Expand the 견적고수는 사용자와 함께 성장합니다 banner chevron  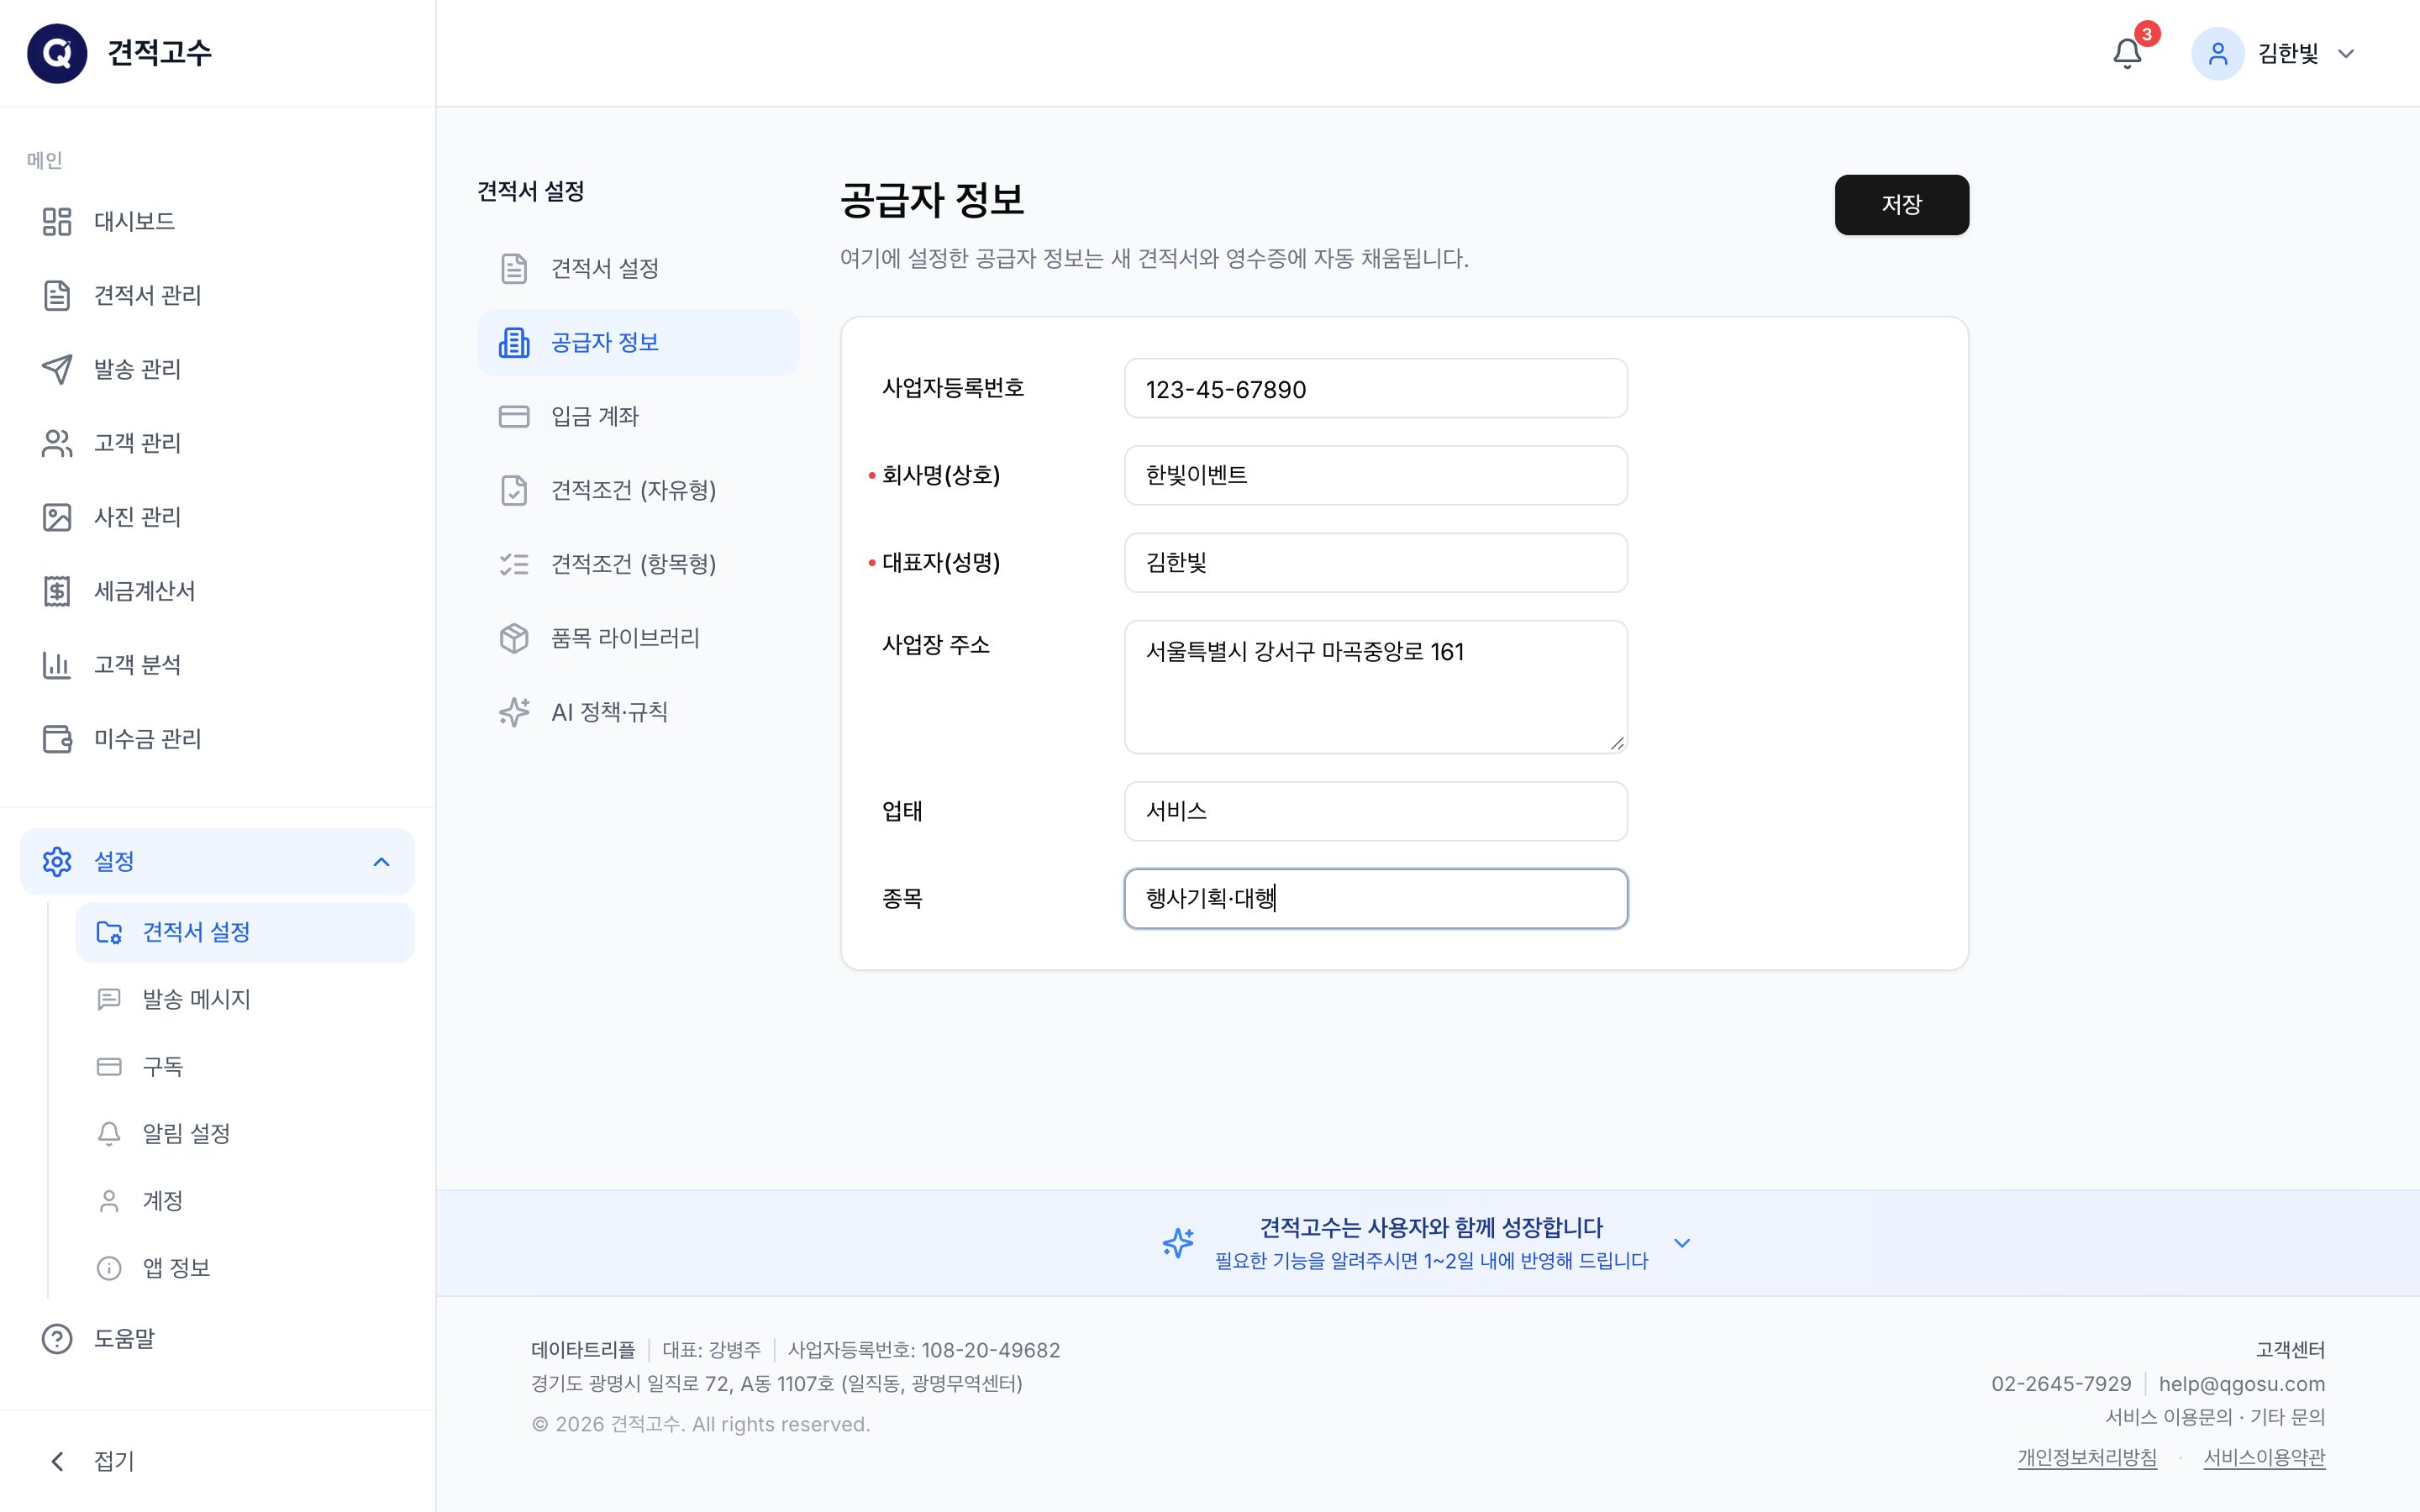click(x=1682, y=1243)
